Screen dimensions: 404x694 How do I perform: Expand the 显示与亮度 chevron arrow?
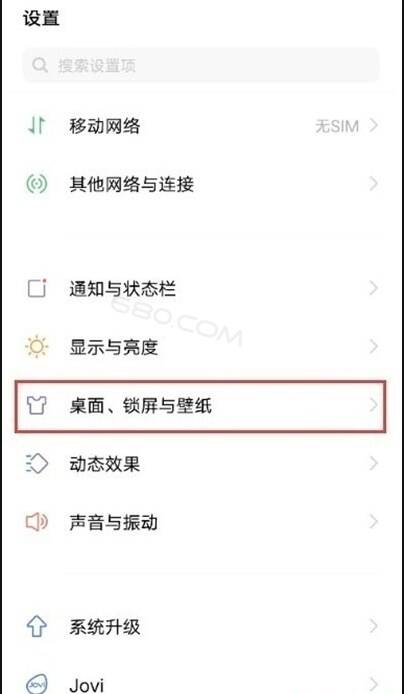(x=374, y=347)
